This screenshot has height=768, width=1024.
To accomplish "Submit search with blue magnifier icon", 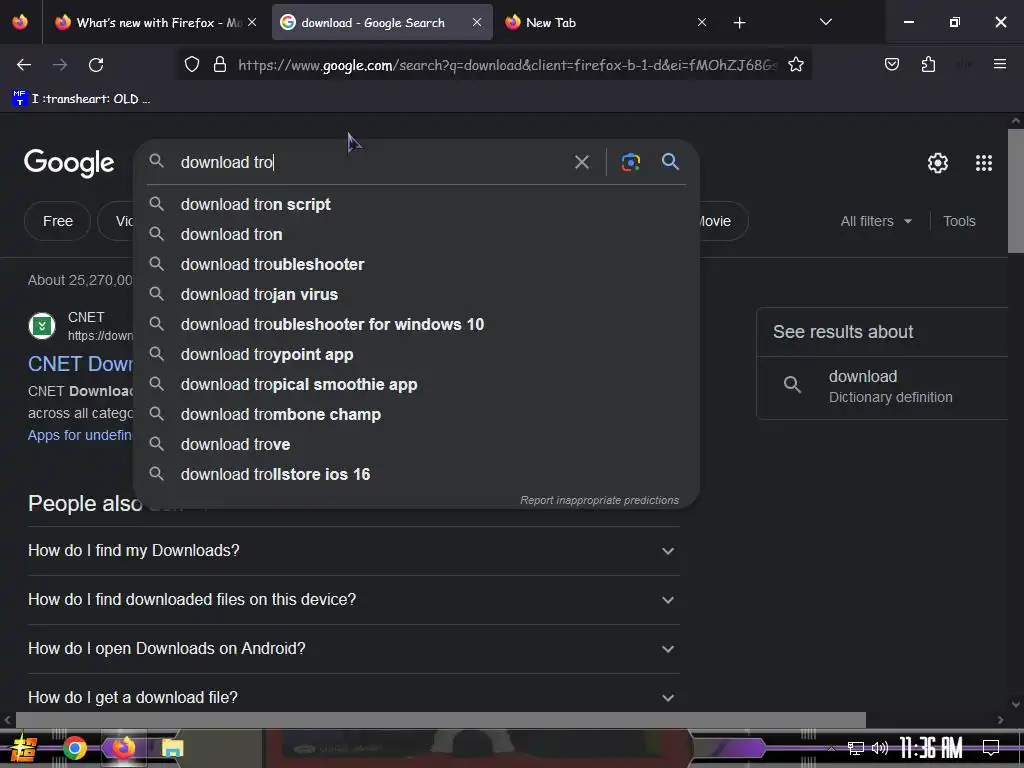I will [x=670, y=161].
